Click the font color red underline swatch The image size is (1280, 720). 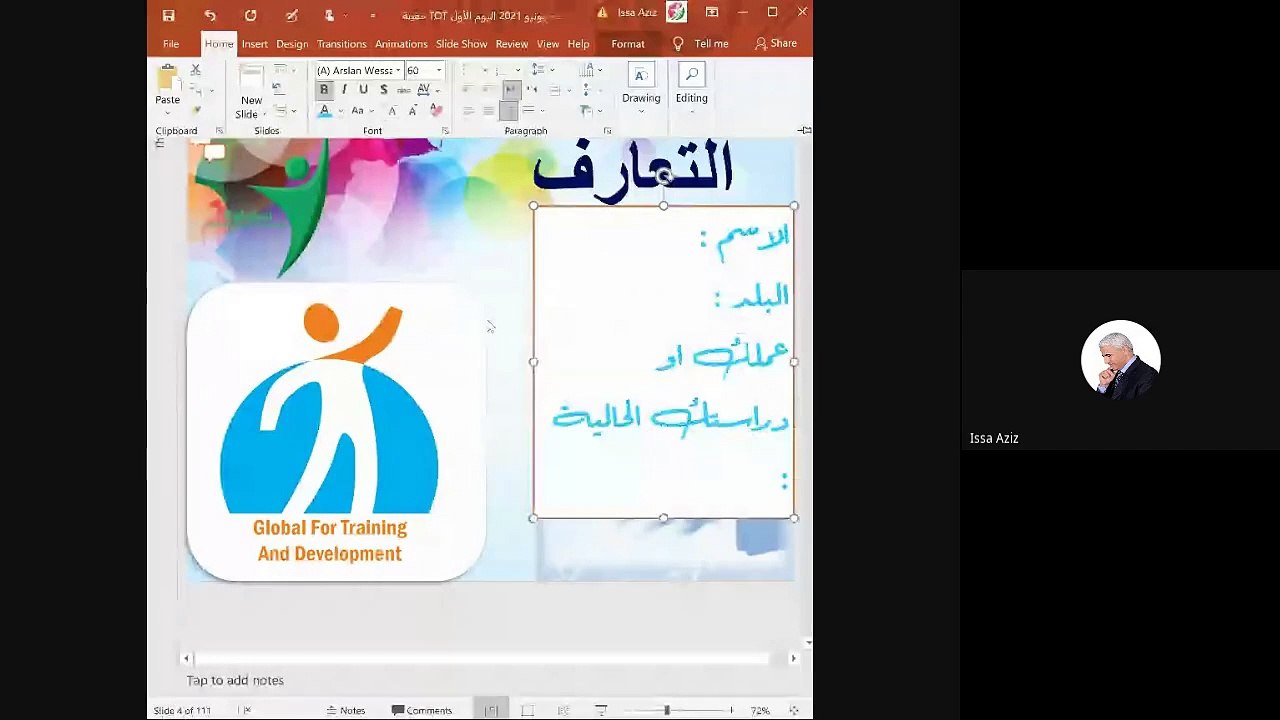coord(324,110)
